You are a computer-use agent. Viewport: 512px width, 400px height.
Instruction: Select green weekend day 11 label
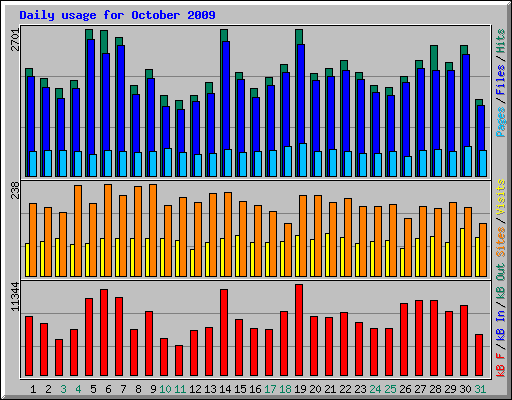click(180, 389)
